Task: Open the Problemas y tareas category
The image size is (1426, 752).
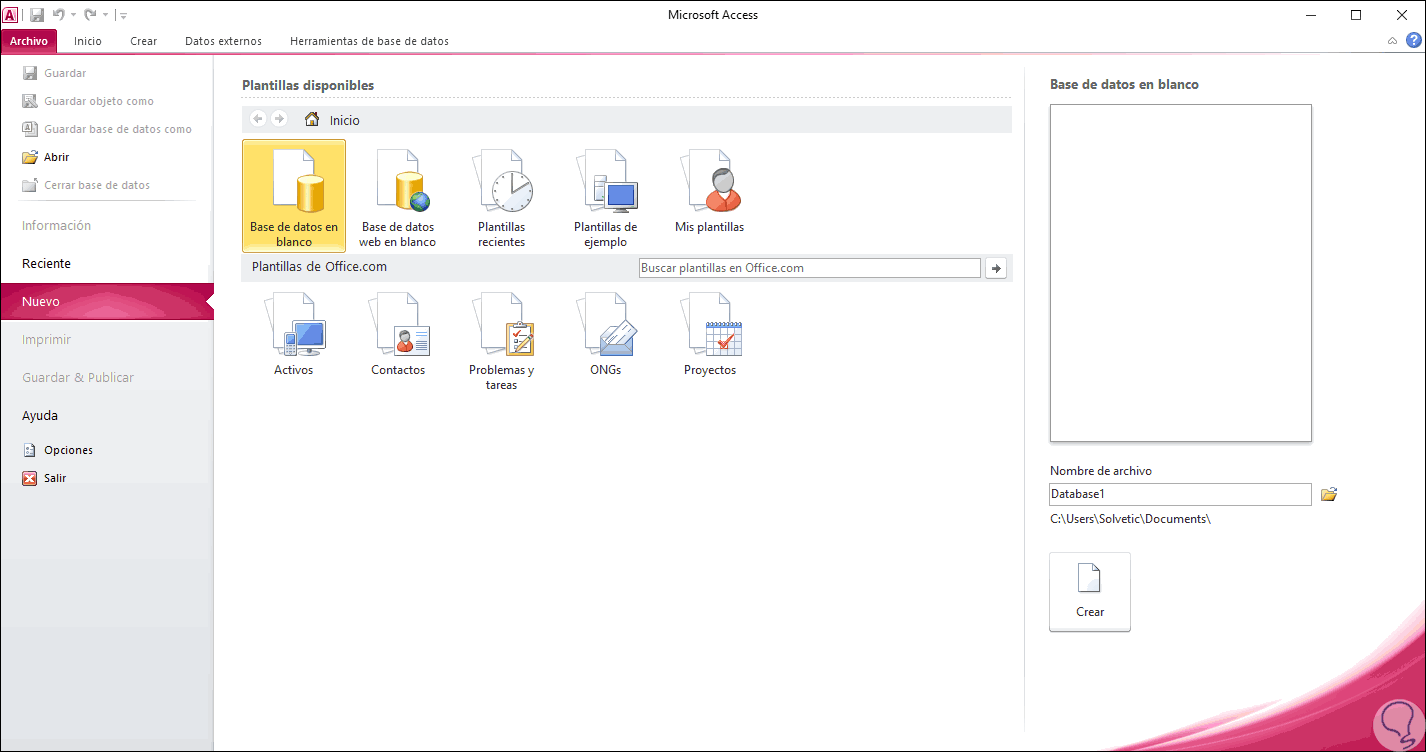Action: tap(502, 342)
